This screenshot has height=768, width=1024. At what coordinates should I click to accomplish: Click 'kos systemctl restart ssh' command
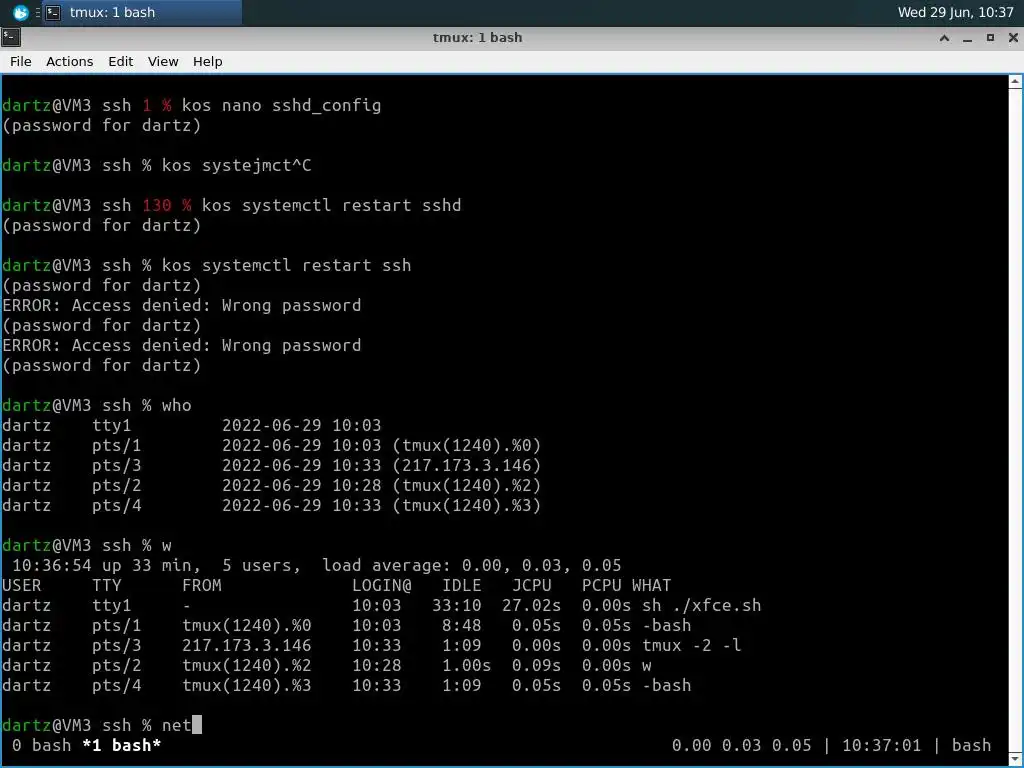coord(287,265)
